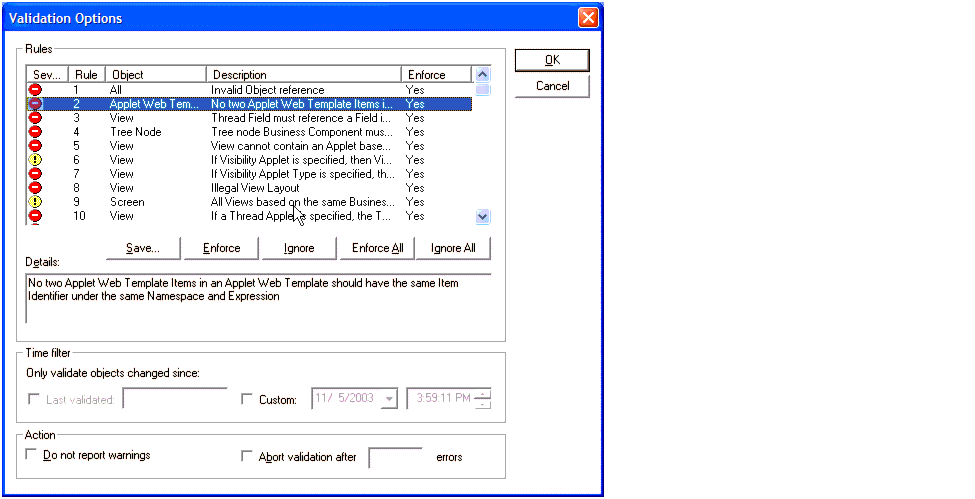Click the error icon beside rule 7
The width and height of the screenshot is (975, 499).
coord(35,174)
